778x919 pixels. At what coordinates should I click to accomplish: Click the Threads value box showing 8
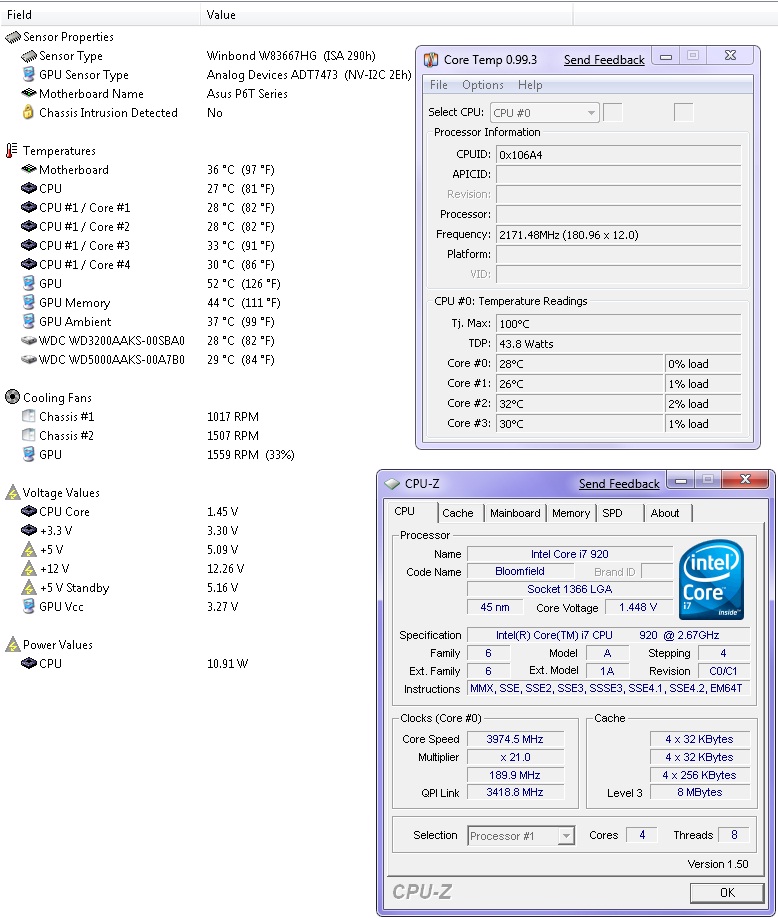pyautogui.click(x=734, y=835)
